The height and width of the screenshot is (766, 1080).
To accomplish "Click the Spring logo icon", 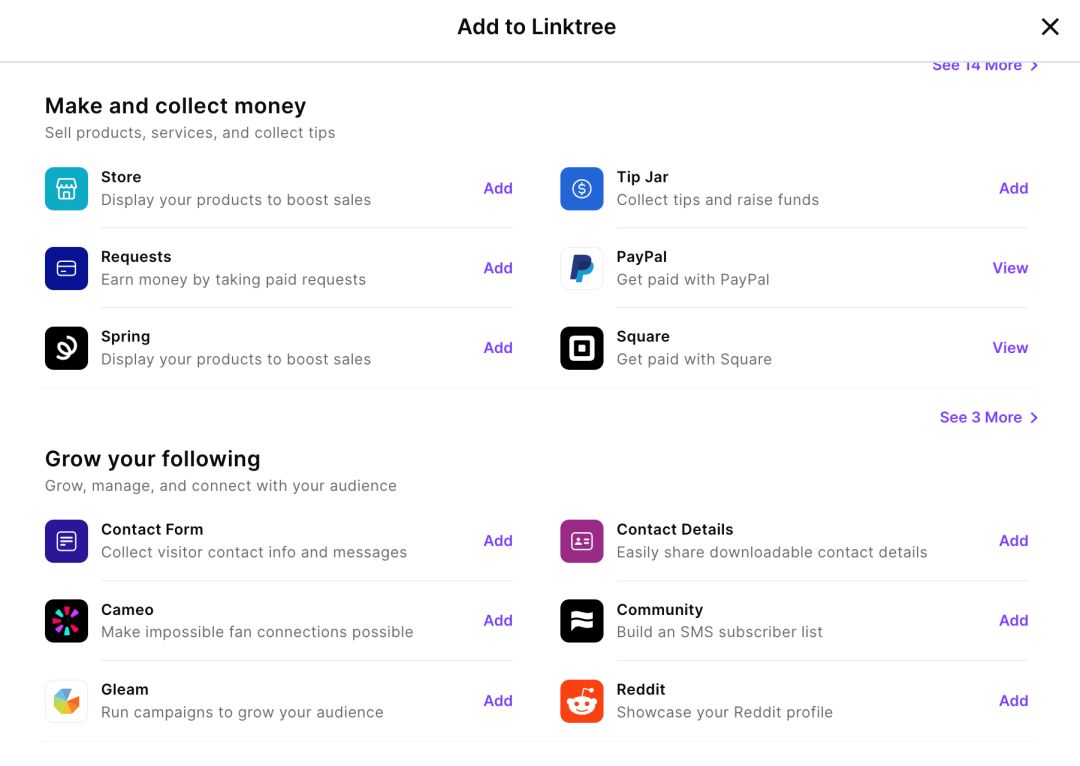I will [x=66, y=348].
